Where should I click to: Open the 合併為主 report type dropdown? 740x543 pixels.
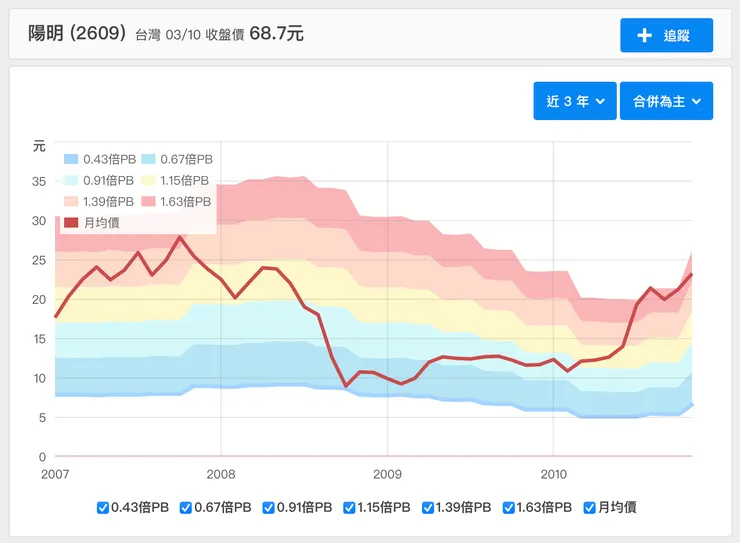coord(666,101)
